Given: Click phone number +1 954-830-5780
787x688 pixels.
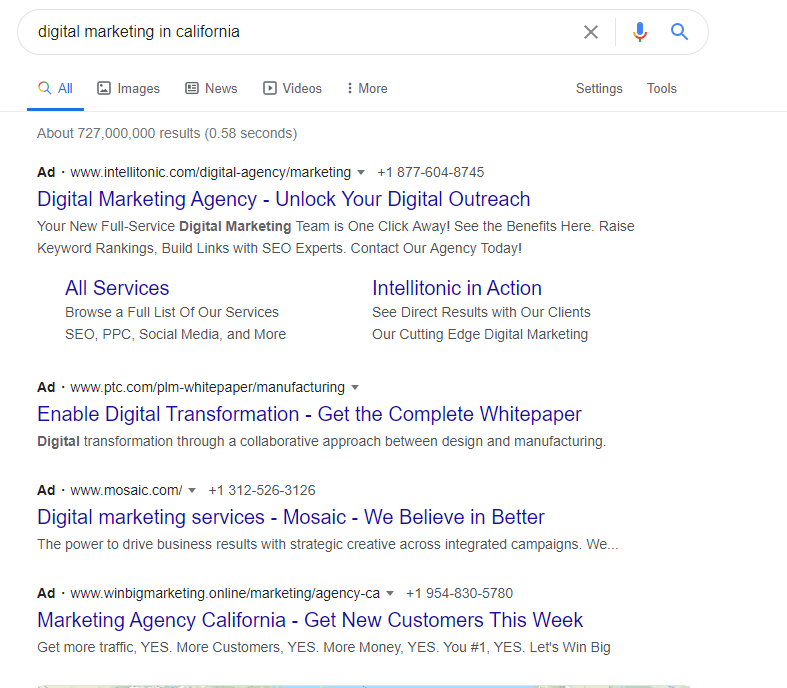Looking at the screenshot, I should pyautogui.click(x=459, y=593).
